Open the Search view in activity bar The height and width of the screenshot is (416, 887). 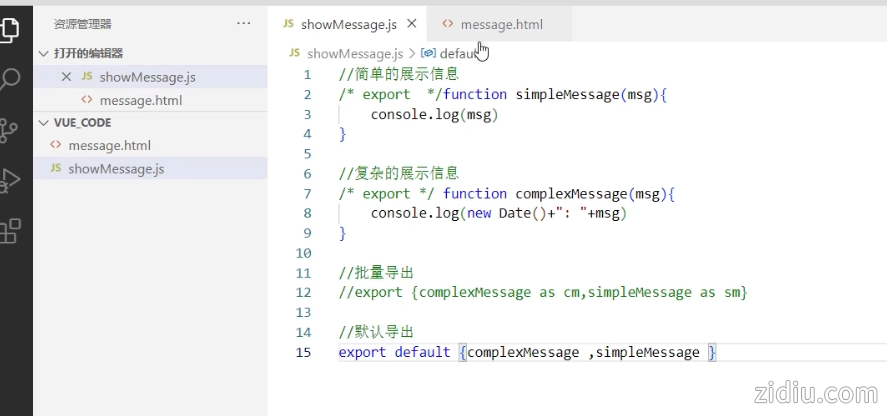pyautogui.click(x=10, y=78)
